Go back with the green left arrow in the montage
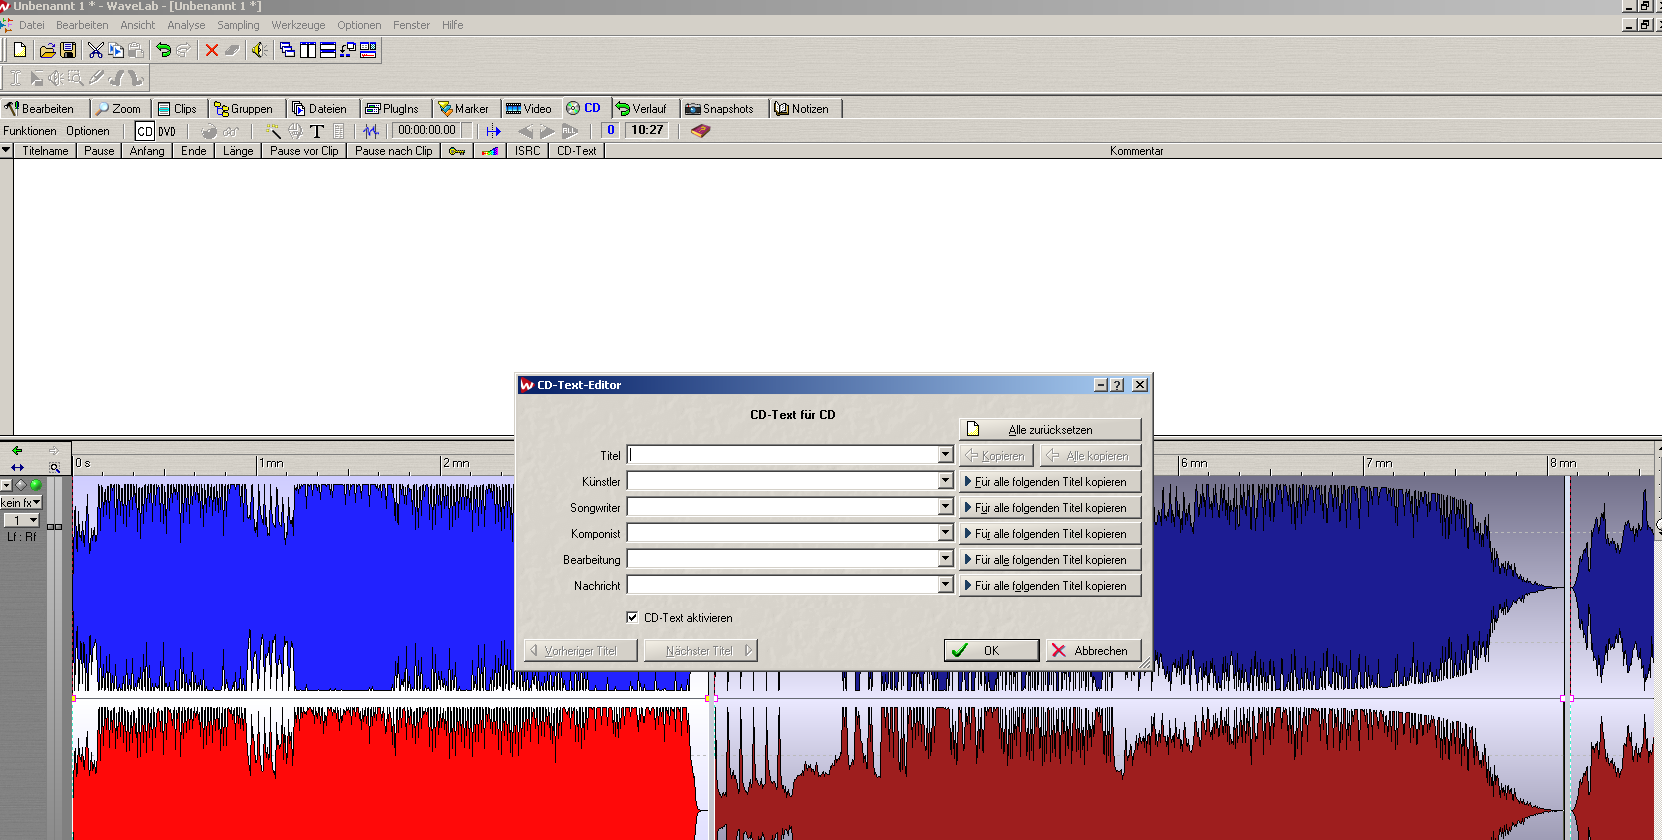The width and height of the screenshot is (1662, 840). 17,450
